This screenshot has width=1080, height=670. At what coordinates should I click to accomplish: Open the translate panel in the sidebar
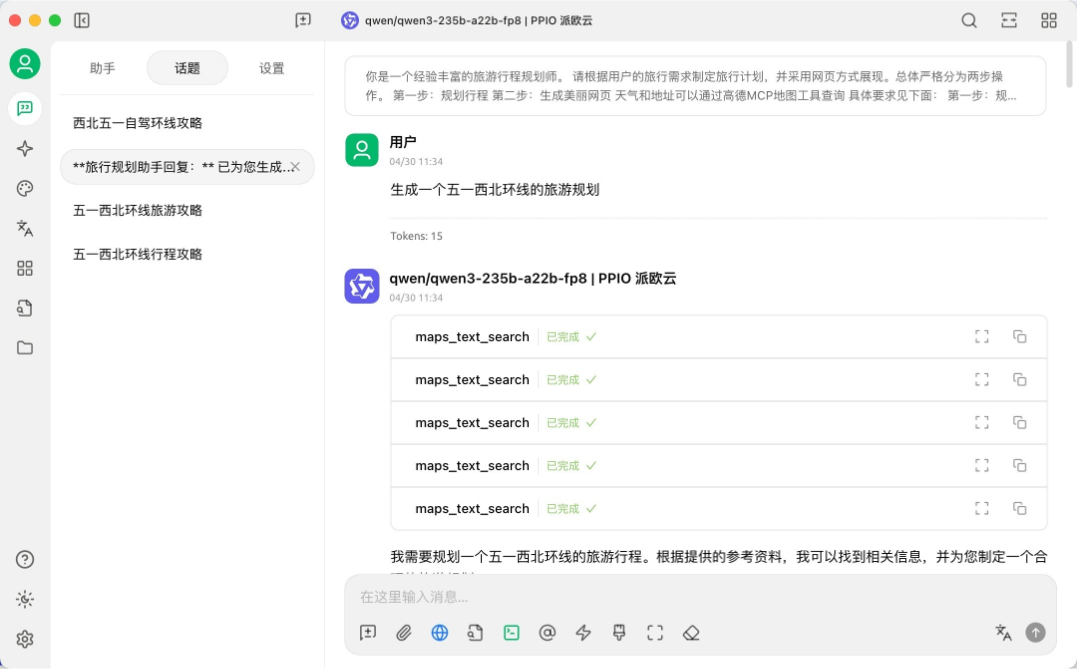point(24,228)
